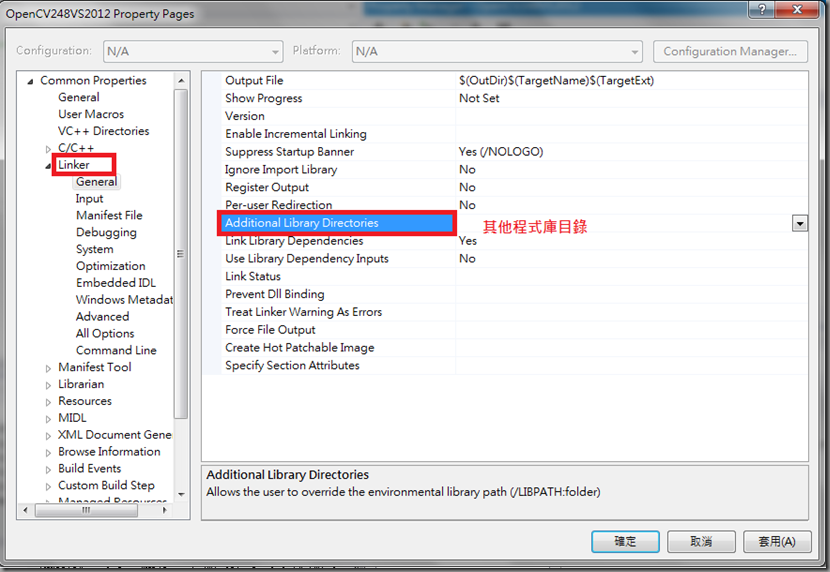Open the Platform combo box
Screen dimensions: 830x572
pyautogui.click(x=497, y=51)
